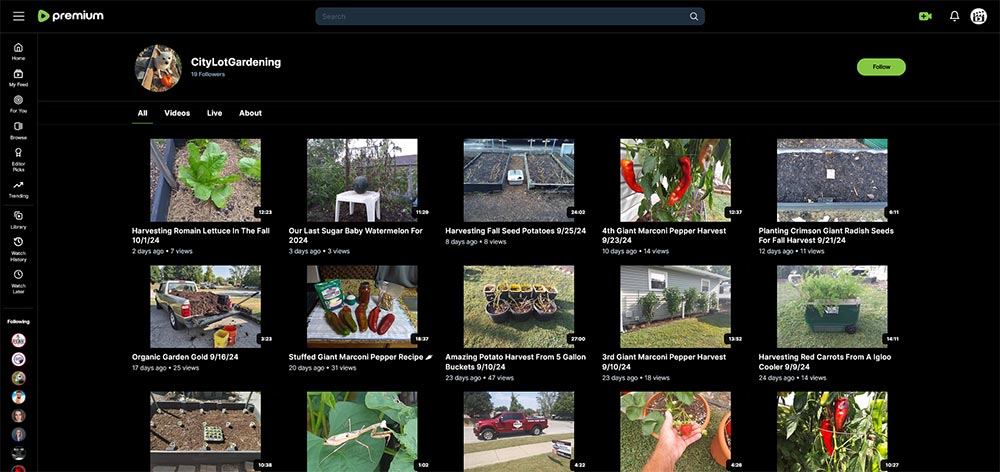The width and height of the screenshot is (1000, 472).
Task: Open For You in the sidebar
Action: [18, 104]
